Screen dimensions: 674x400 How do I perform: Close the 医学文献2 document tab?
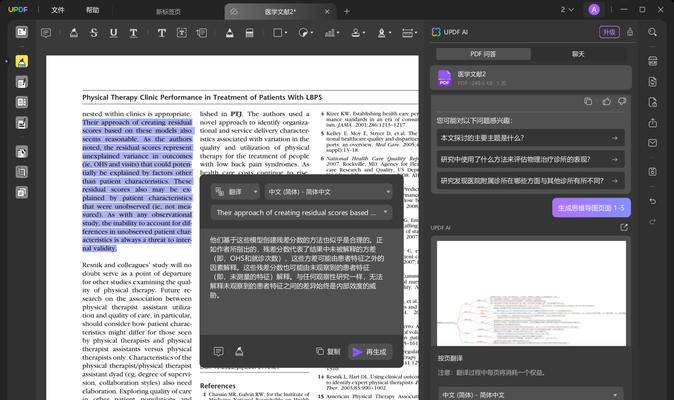coord(327,12)
